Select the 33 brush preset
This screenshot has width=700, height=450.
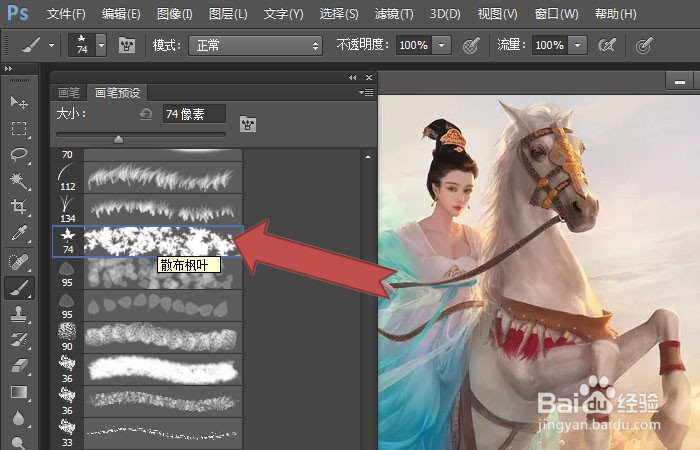click(x=147, y=433)
